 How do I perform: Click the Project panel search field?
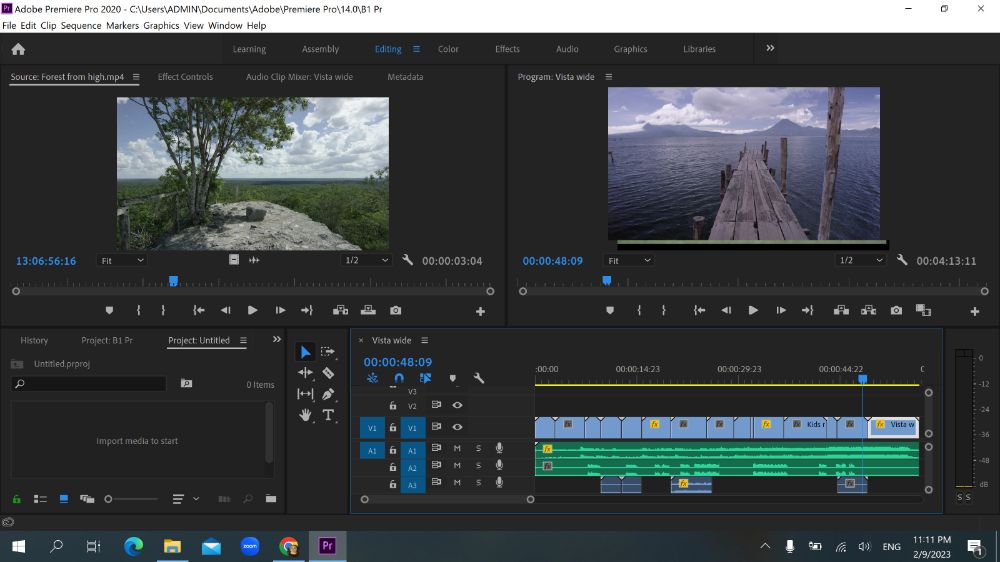click(x=89, y=383)
